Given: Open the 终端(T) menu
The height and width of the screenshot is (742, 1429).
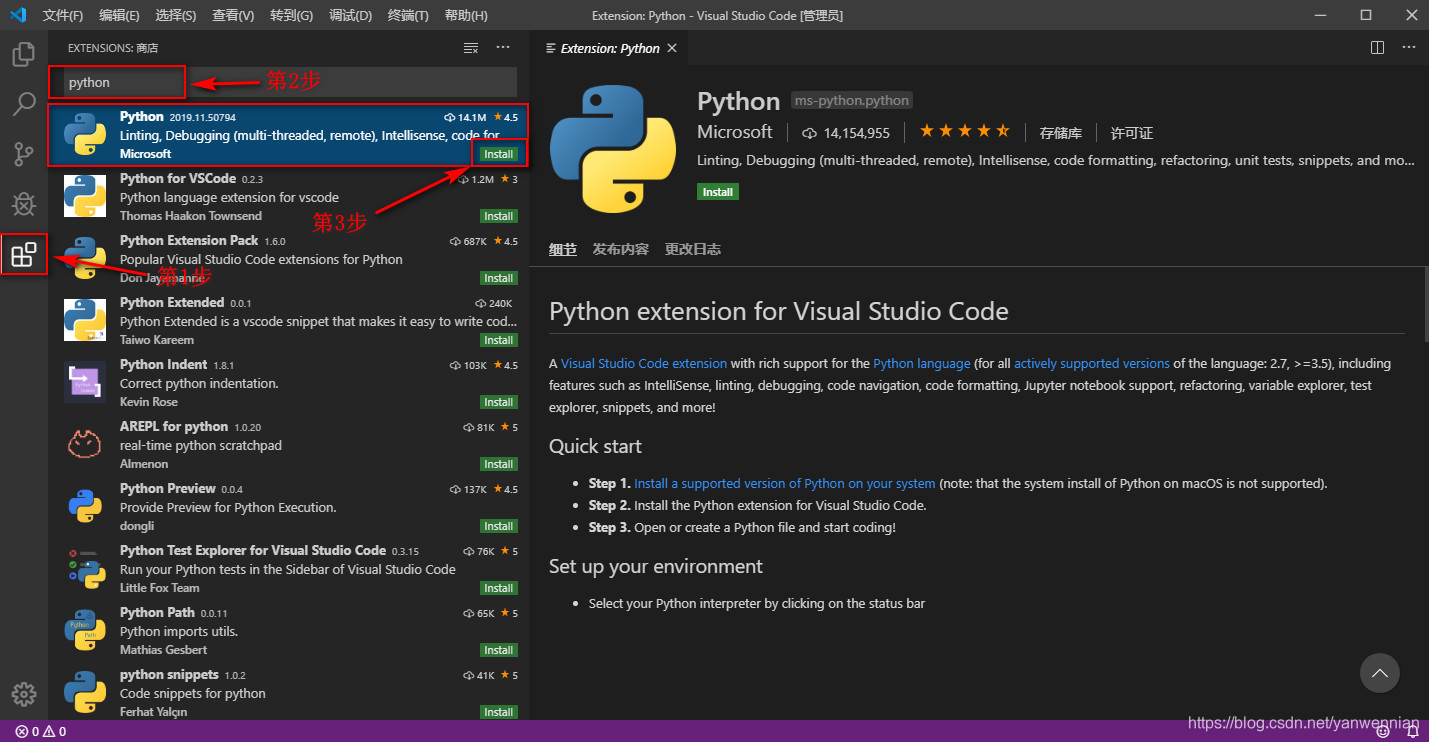Looking at the screenshot, I should tap(408, 15).
